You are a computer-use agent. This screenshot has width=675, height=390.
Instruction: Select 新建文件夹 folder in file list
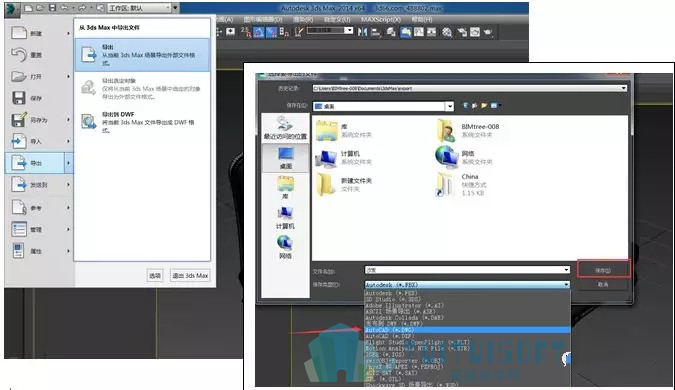[x=344, y=185]
